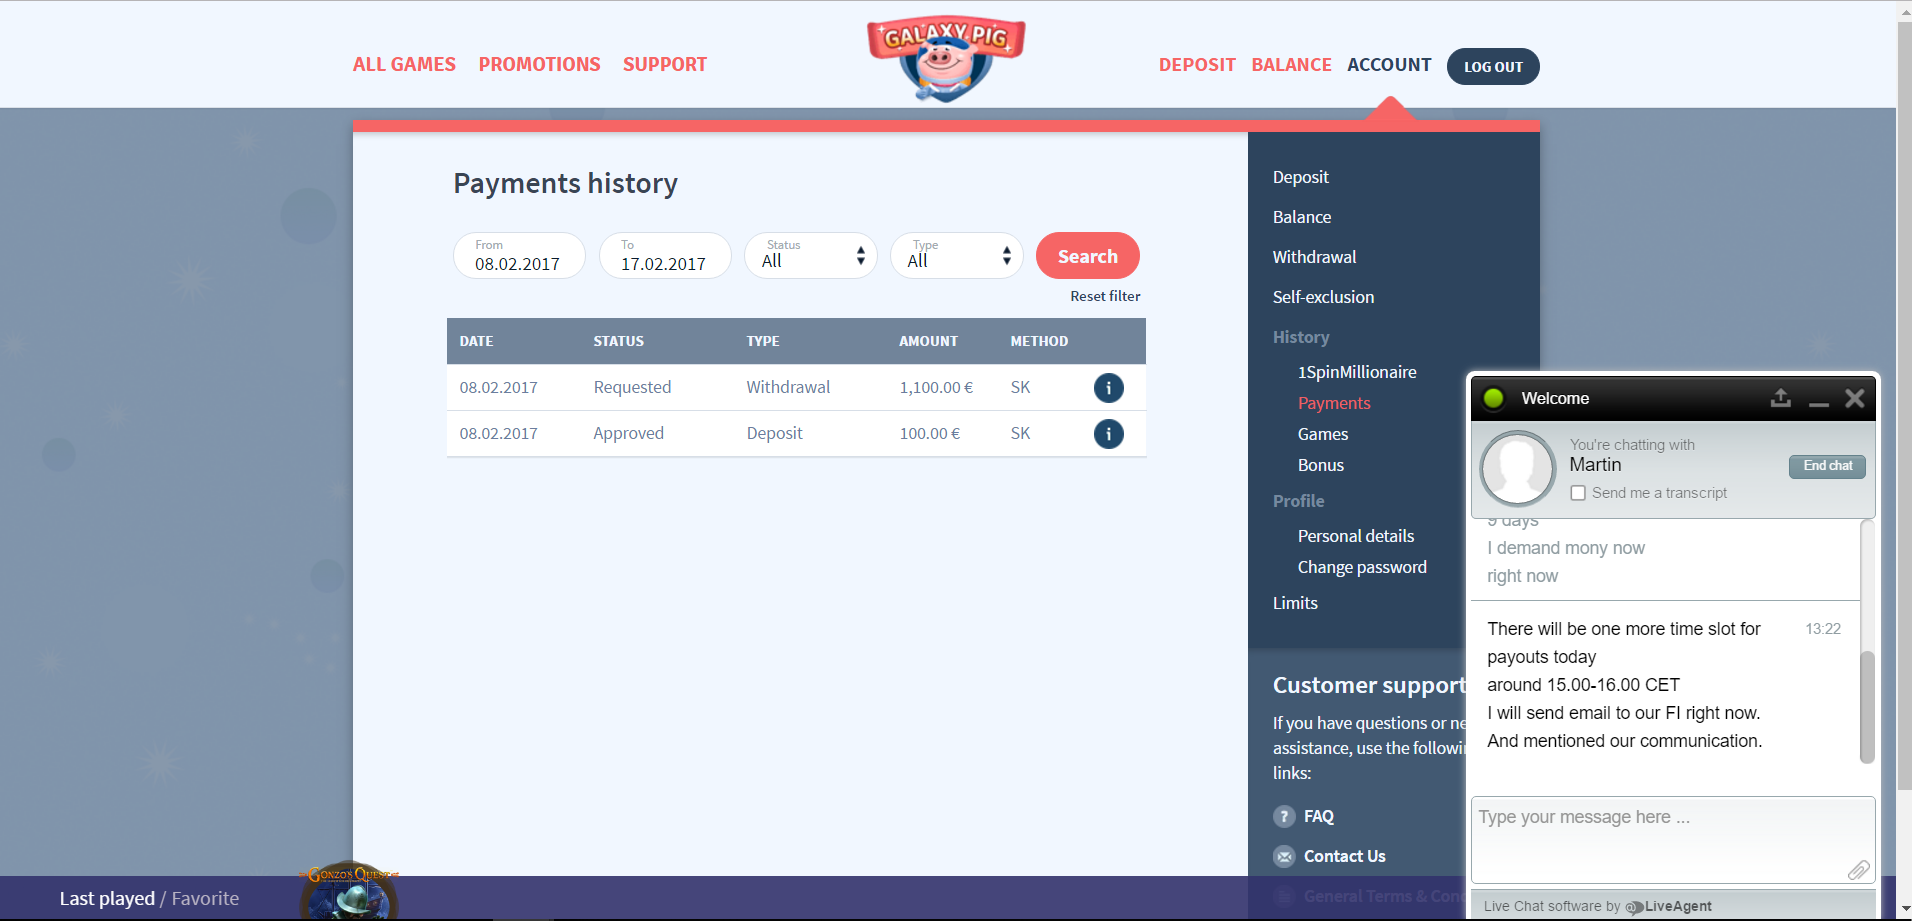Screen dimensions: 1912x921
Task: Open PROMOTIONS menu
Action: 539,64
